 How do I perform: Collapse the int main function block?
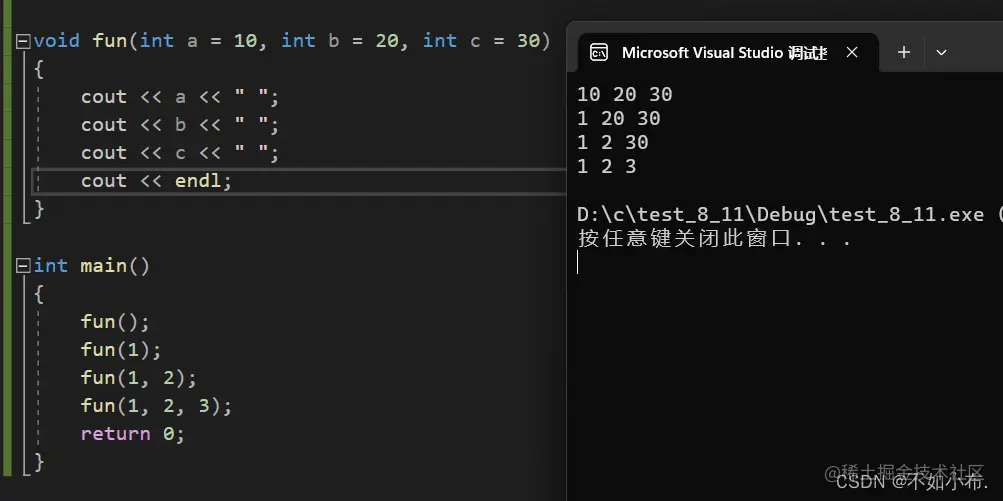(23, 266)
